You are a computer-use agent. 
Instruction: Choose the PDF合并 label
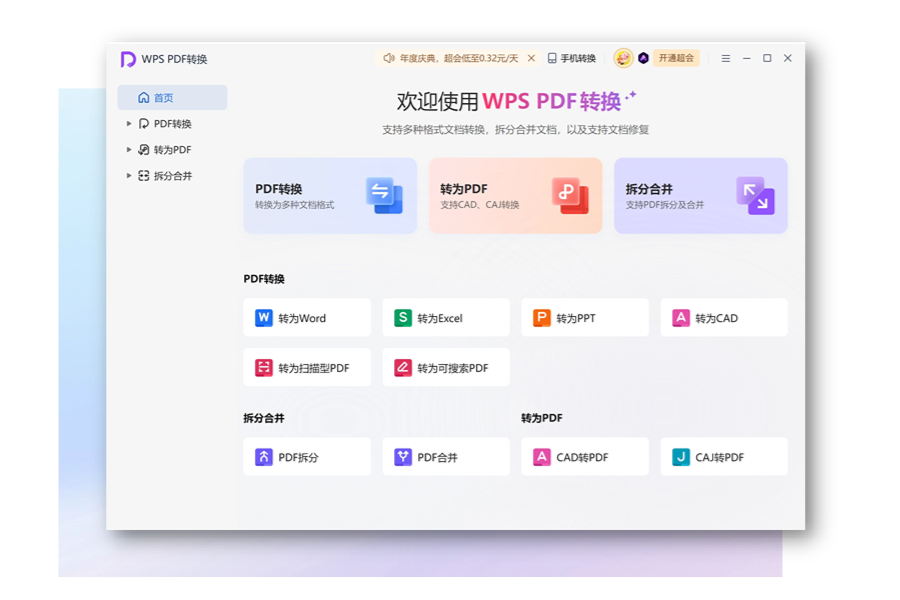[x=437, y=458]
